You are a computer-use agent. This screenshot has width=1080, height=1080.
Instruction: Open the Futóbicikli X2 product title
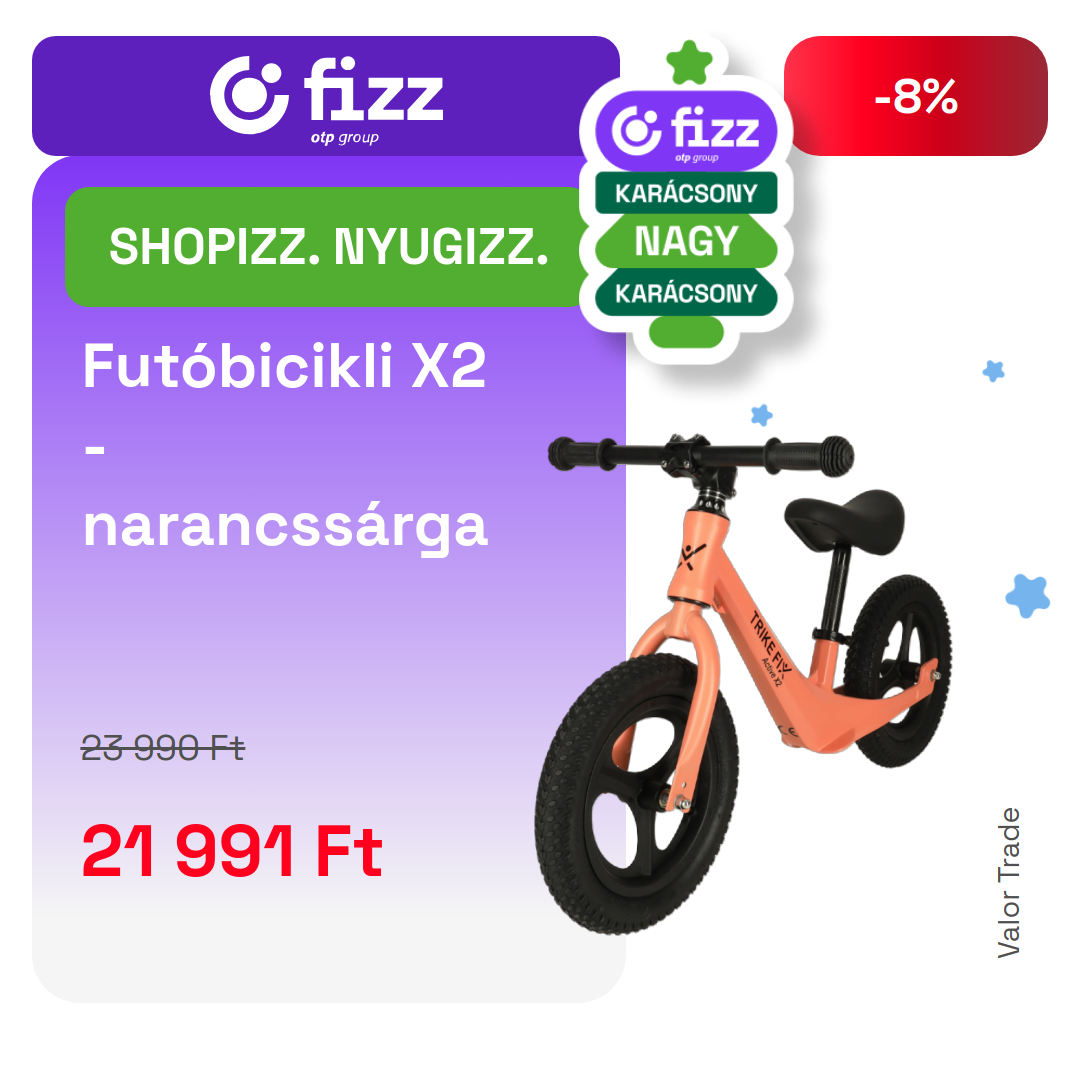(x=284, y=366)
